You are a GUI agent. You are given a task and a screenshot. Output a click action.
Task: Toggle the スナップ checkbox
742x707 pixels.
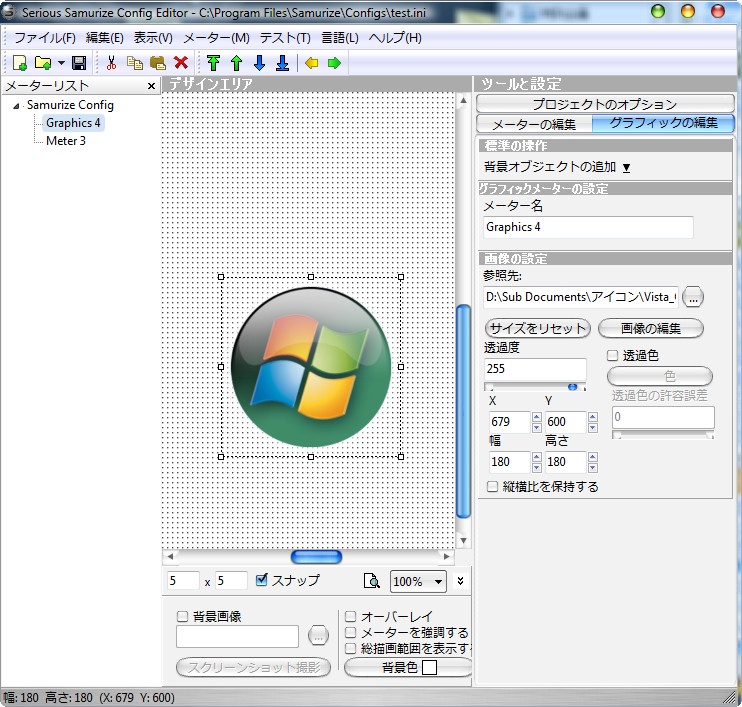click(261, 580)
